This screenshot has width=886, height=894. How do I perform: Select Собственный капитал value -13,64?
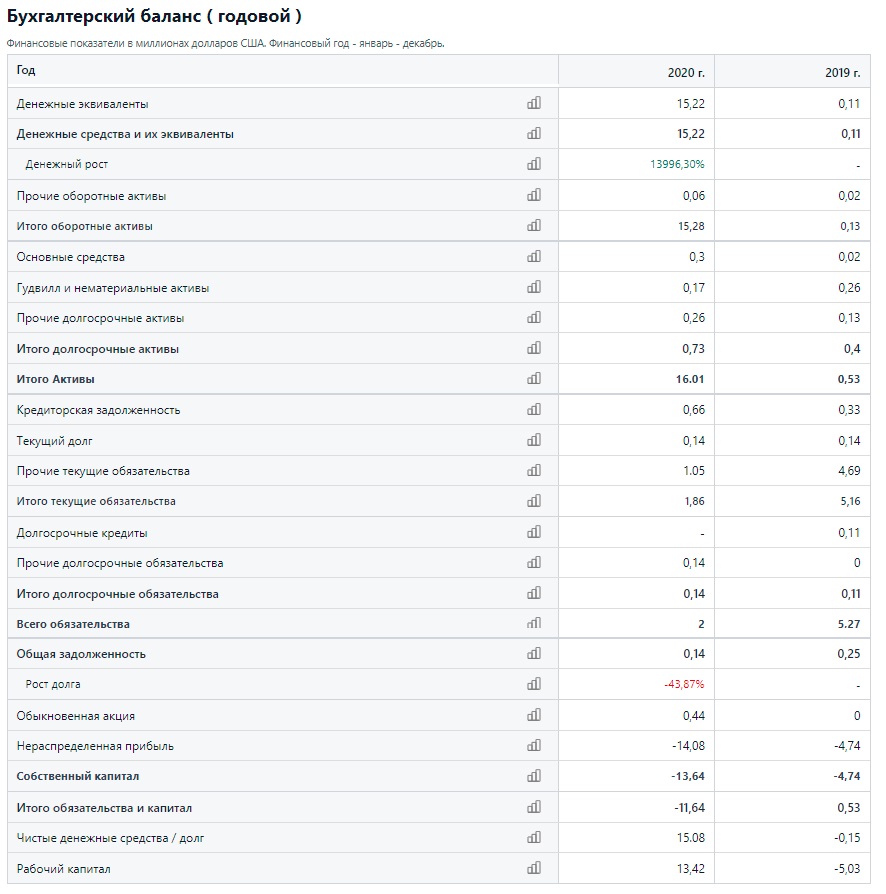pos(688,776)
